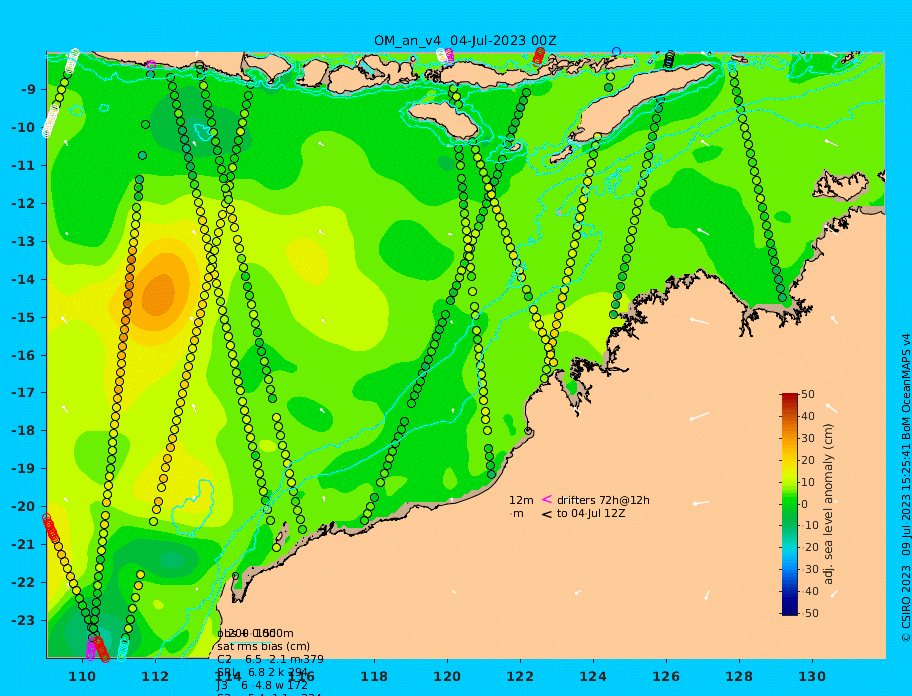Click the colorbar tick label -30
912x696 pixels.
(809, 569)
